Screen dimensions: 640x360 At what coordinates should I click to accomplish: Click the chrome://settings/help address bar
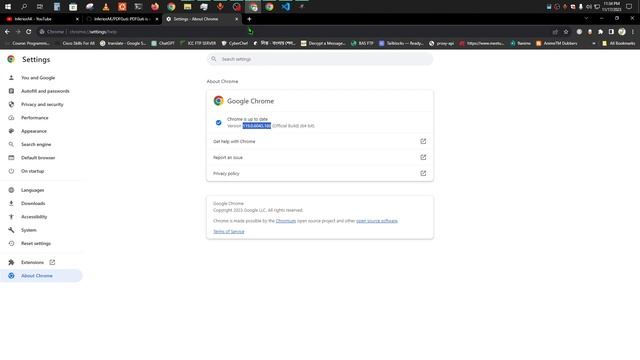click(x=294, y=31)
